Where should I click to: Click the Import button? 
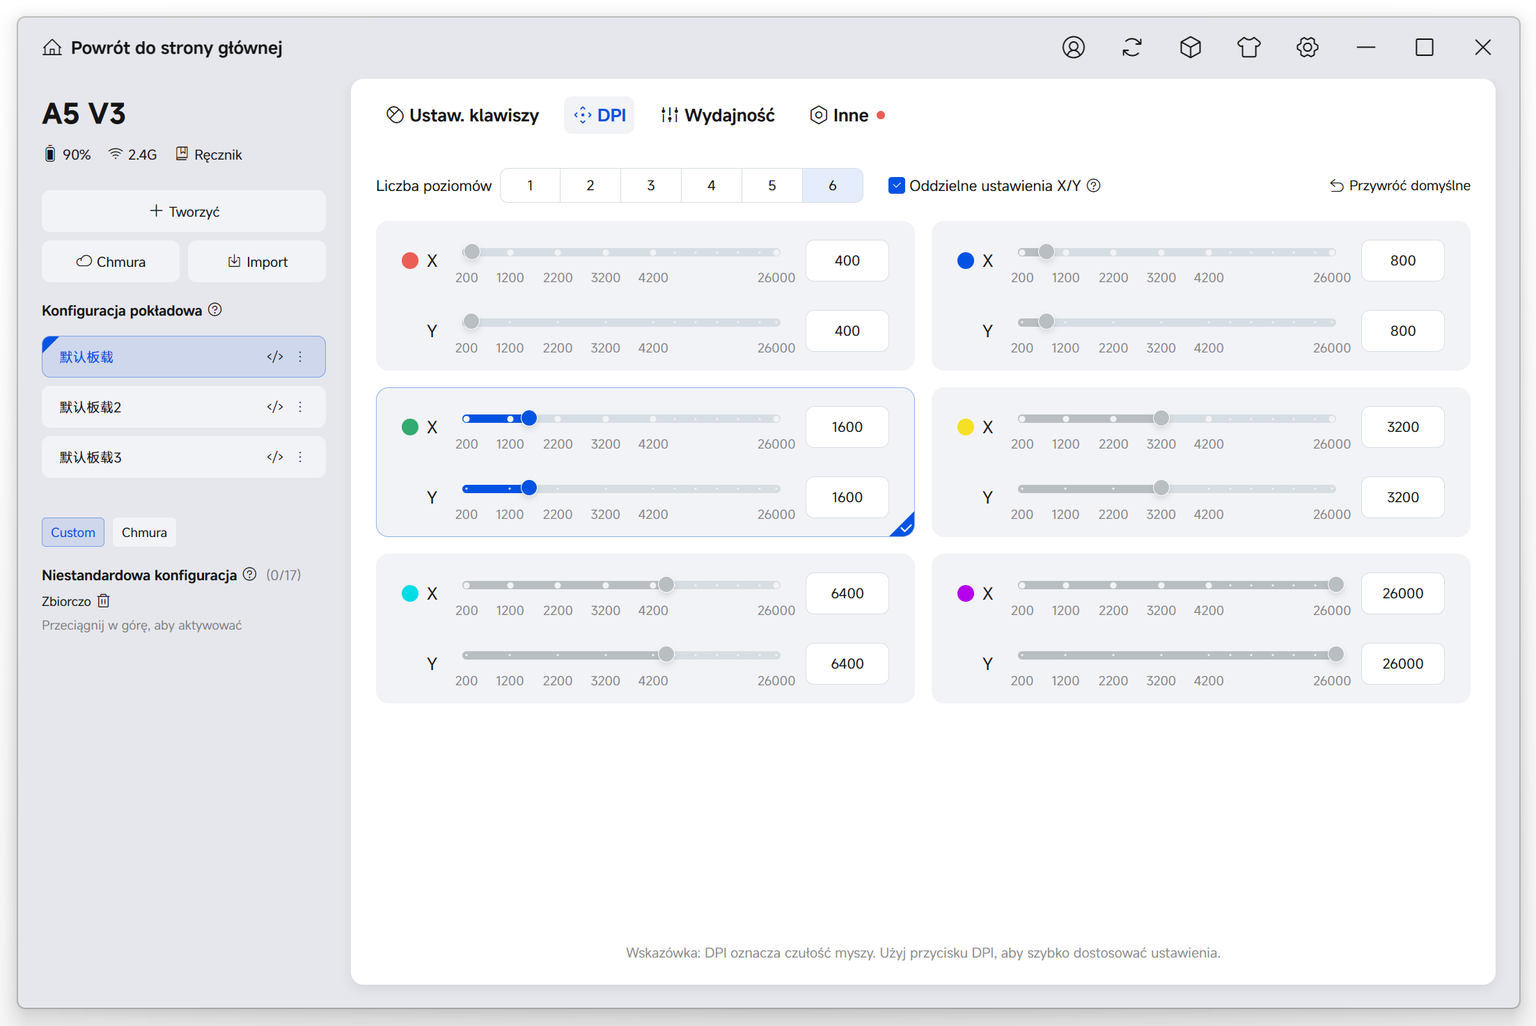[x=257, y=261]
